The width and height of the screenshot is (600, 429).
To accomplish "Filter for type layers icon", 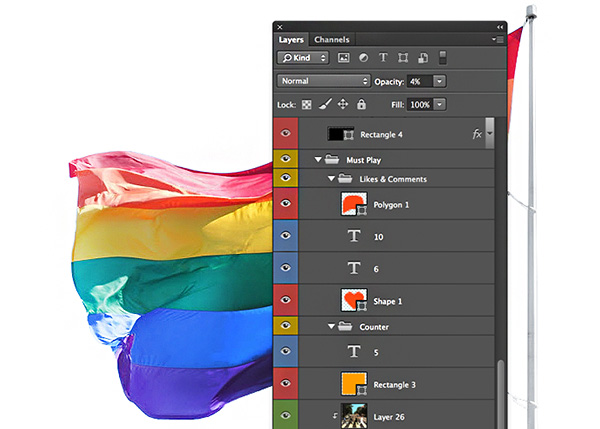I will pos(382,58).
